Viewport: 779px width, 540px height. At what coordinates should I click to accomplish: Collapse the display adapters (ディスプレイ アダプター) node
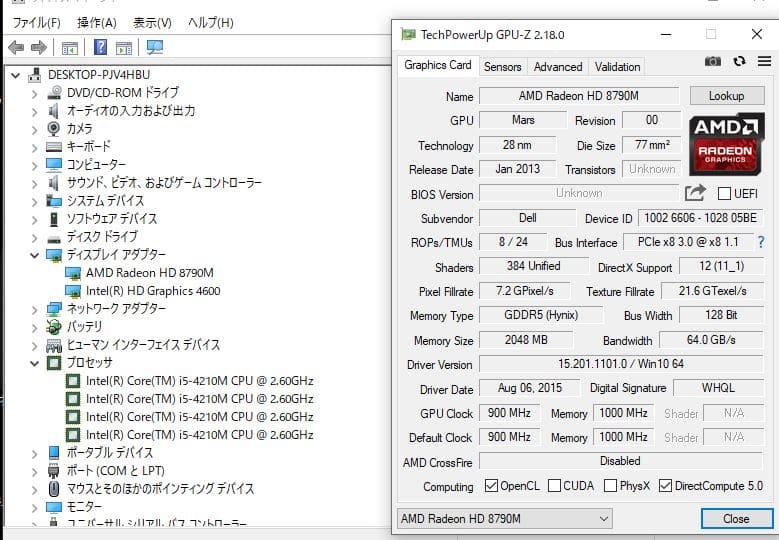pyautogui.click(x=34, y=255)
